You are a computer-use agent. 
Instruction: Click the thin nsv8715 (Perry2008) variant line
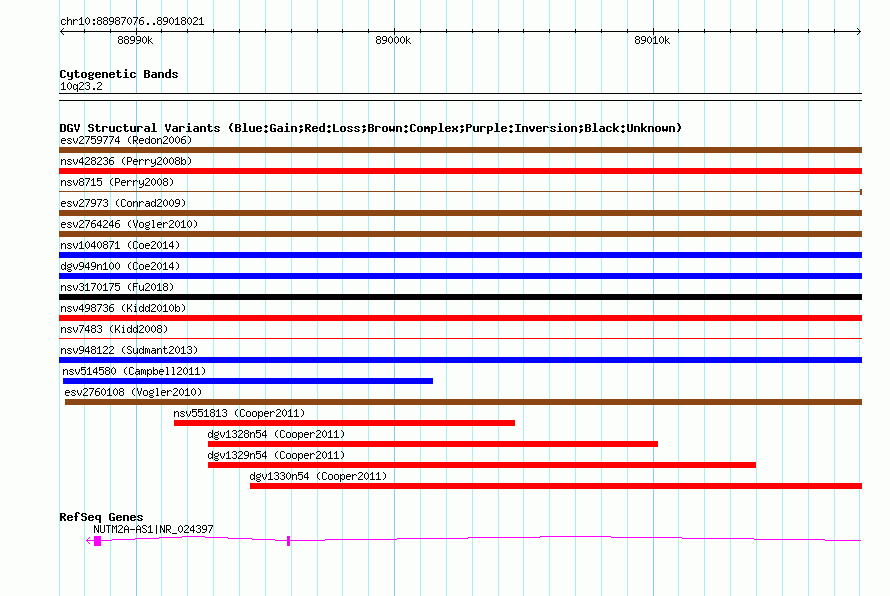click(460, 192)
